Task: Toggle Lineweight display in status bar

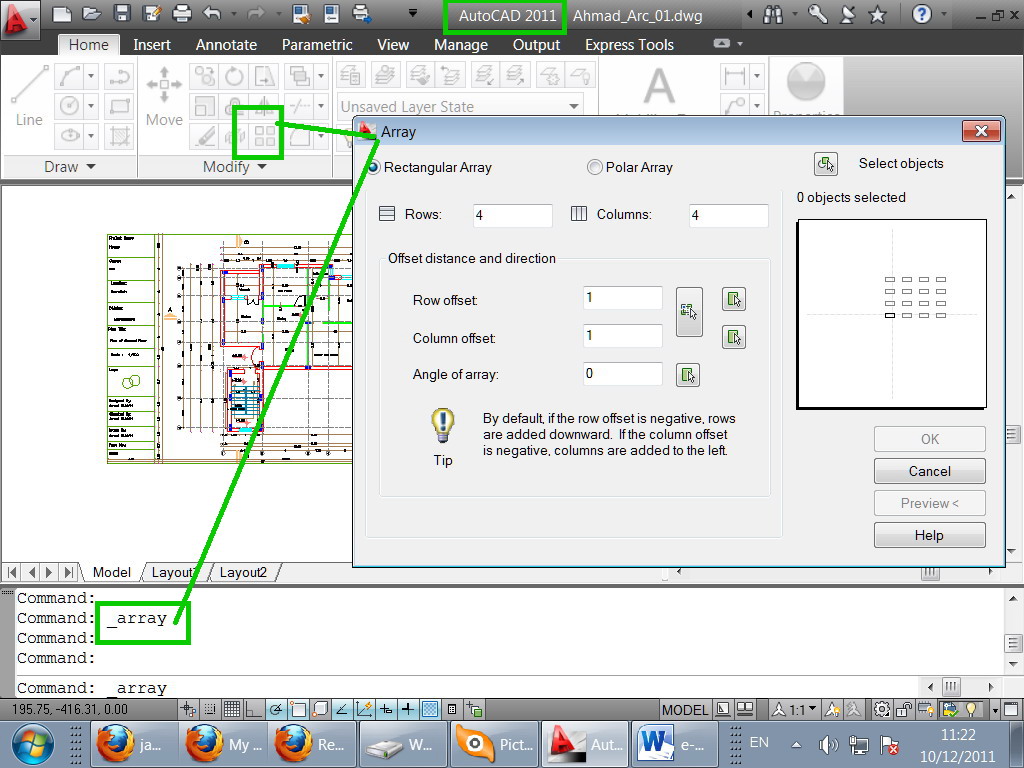Action: [408, 709]
